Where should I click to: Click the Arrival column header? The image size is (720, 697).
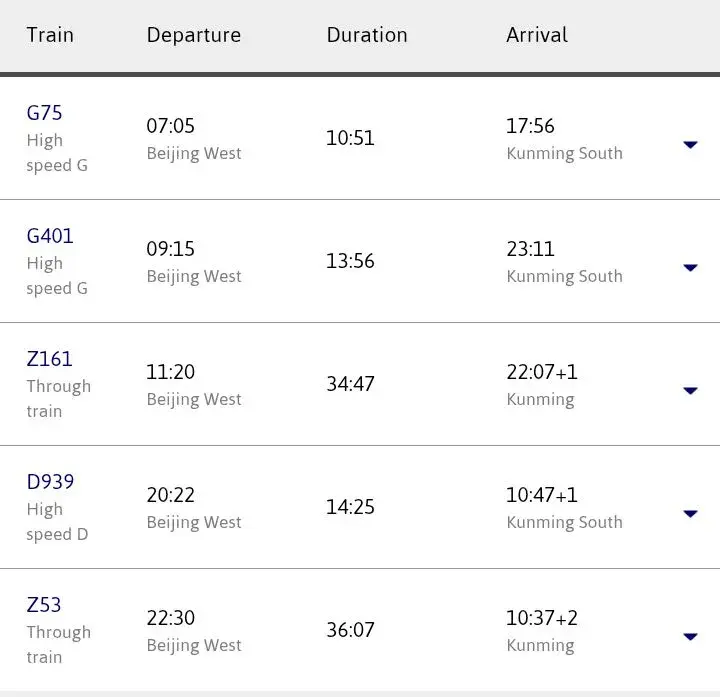click(x=537, y=35)
